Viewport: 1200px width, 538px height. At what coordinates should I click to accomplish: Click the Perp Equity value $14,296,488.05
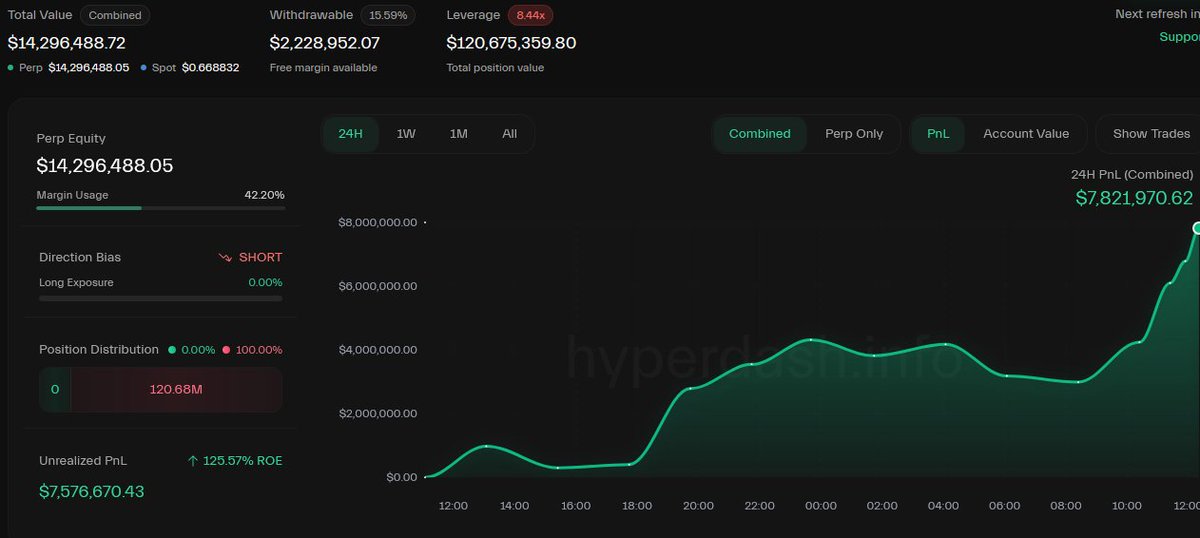[105, 166]
